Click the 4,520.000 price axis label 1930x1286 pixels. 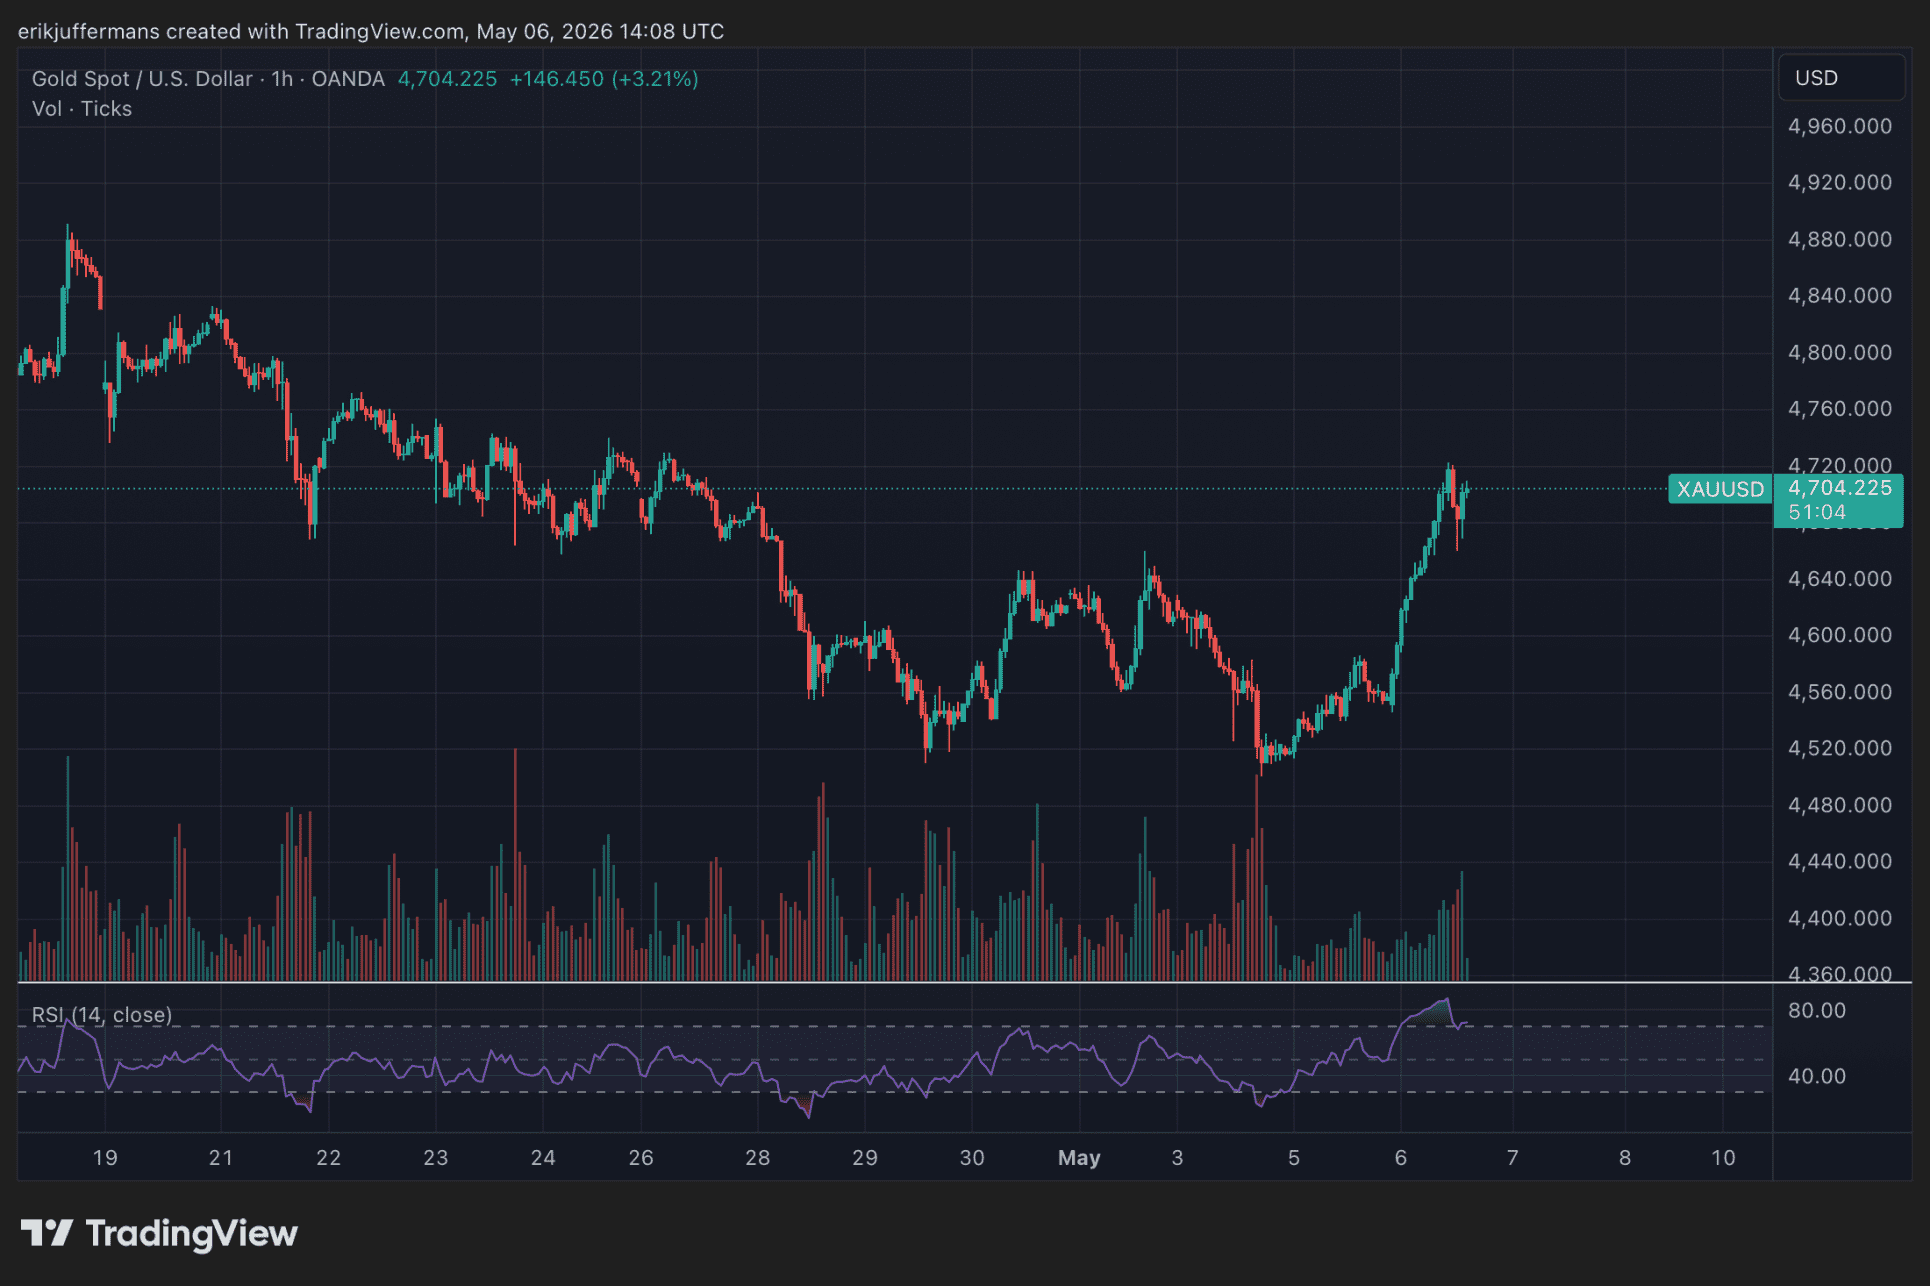(x=1840, y=747)
